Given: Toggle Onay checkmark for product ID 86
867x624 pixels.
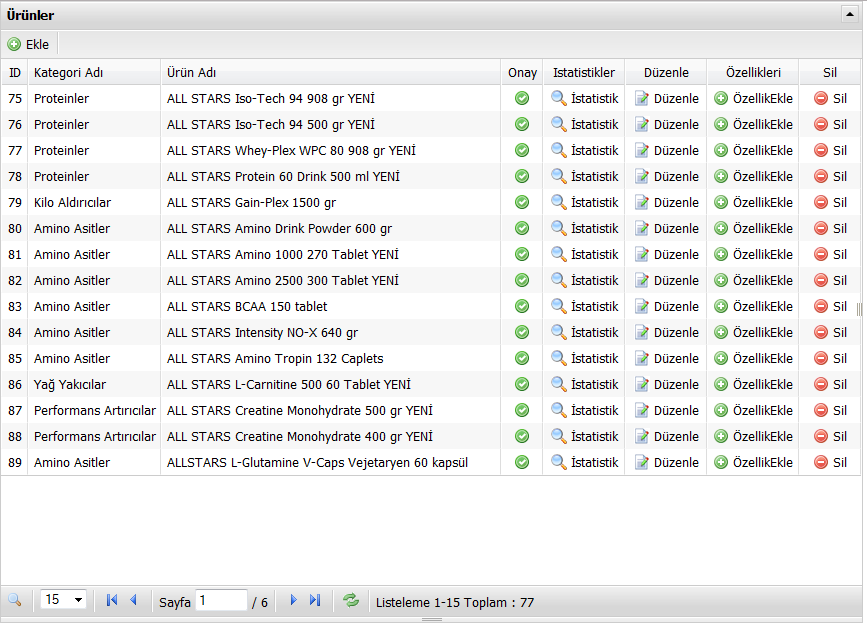Looking at the screenshot, I should 522,384.
